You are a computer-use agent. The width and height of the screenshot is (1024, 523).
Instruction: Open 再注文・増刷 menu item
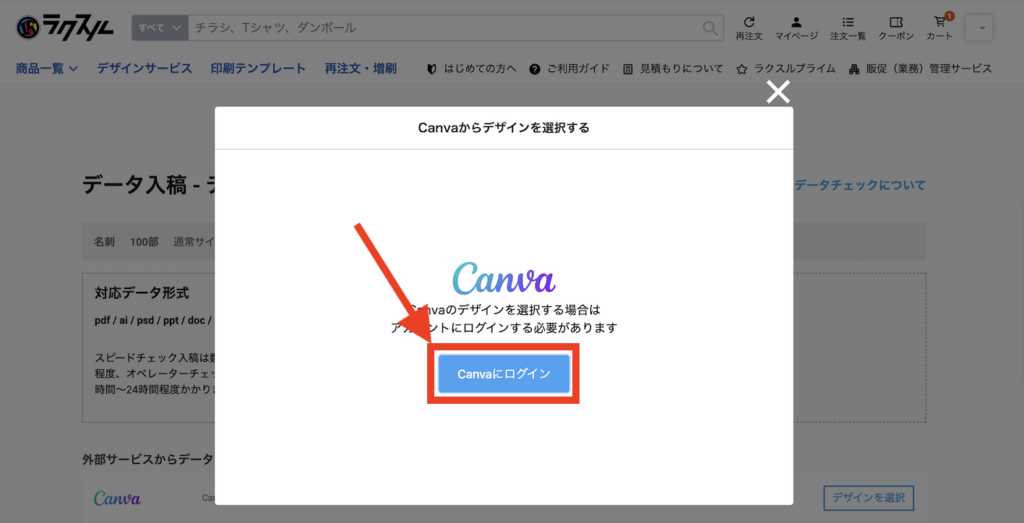(360, 69)
